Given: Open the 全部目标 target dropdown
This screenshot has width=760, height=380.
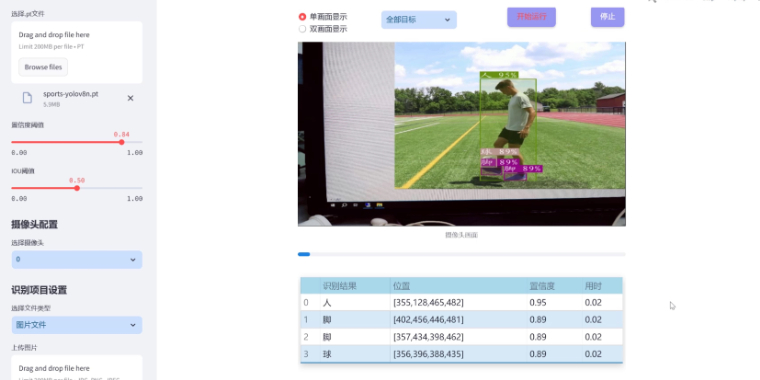Looking at the screenshot, I should click(x=419, y=20).
